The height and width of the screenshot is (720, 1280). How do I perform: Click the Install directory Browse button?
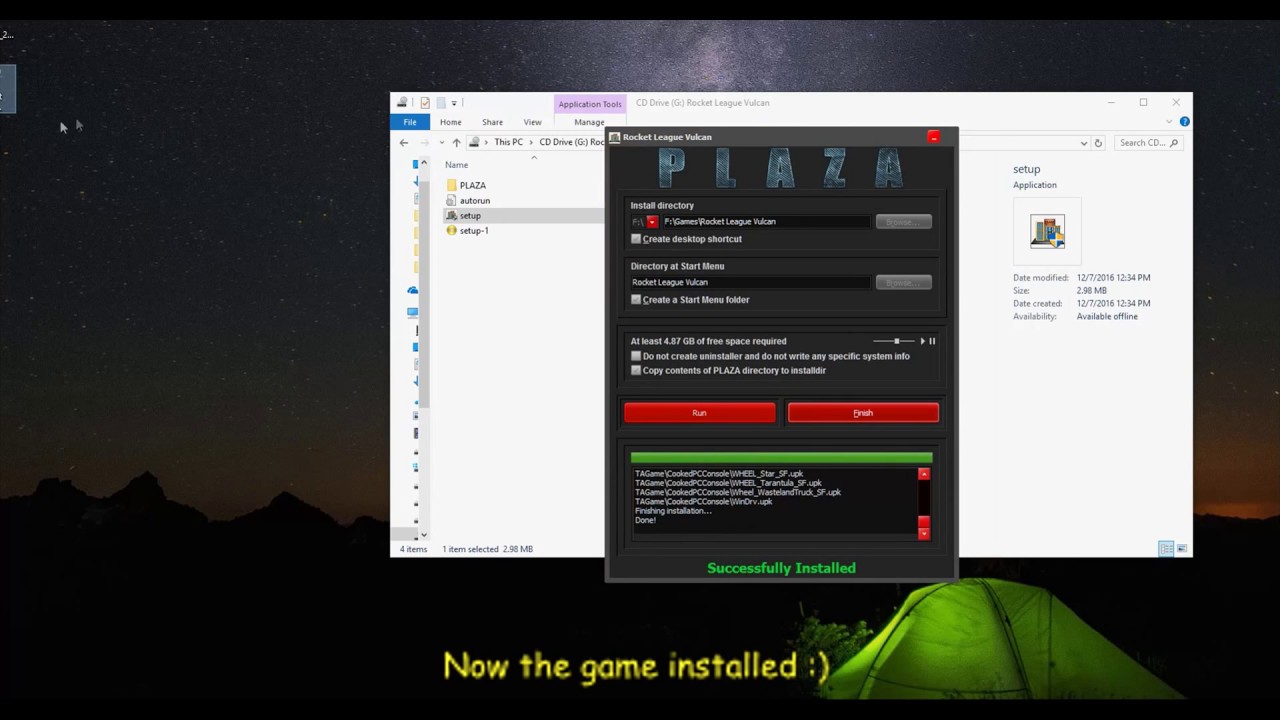(903, 222)
